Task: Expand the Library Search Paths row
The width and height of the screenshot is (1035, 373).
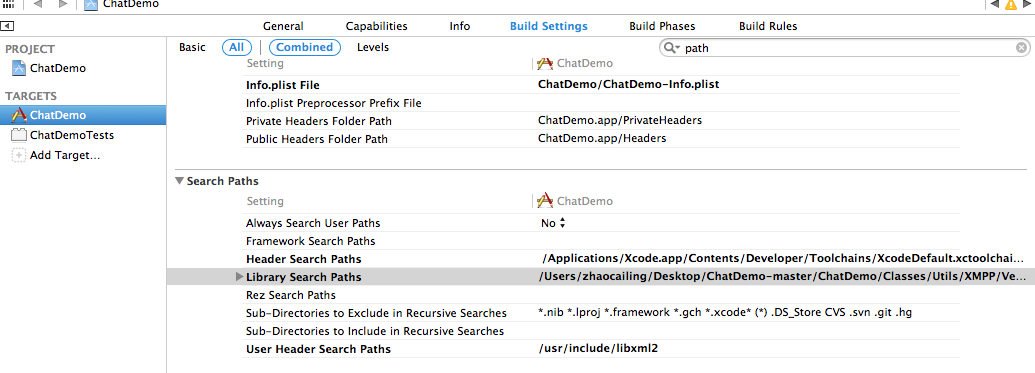Action: pos(240,277)
